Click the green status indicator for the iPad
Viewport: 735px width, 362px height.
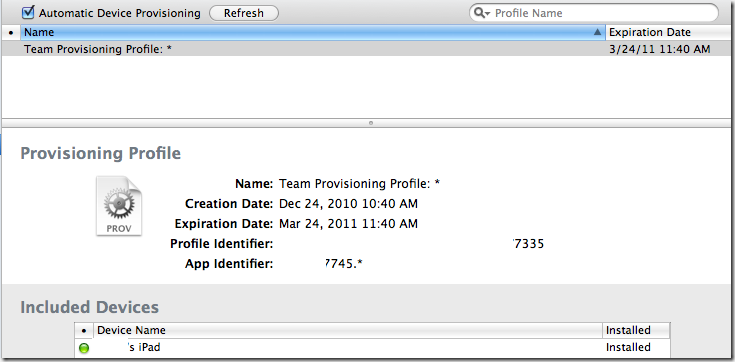click(84, 348)
